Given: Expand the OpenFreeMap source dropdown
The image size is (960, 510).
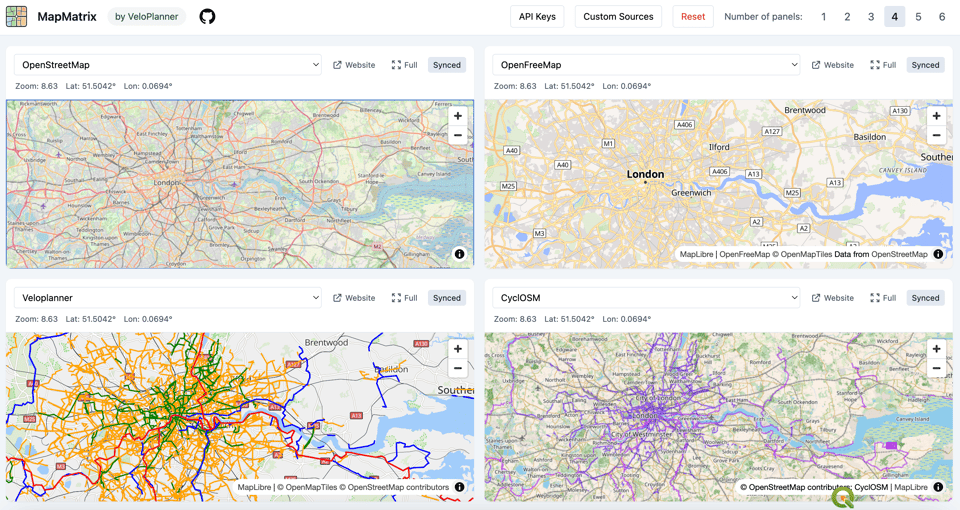Looking at the screenshot, I should (x=647, y=65).
